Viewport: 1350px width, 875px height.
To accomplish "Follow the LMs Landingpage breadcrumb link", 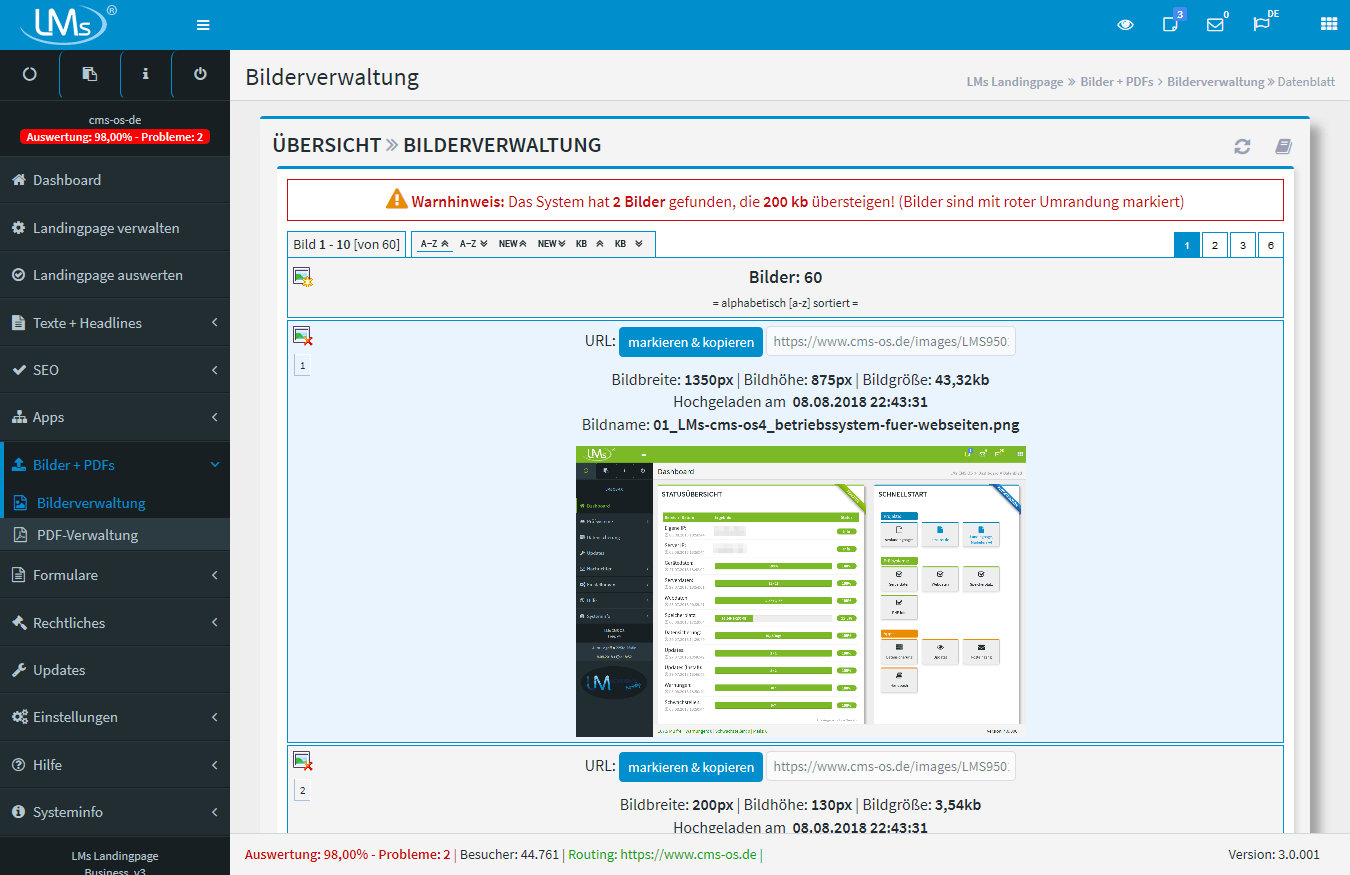I will coord(1015,82).
